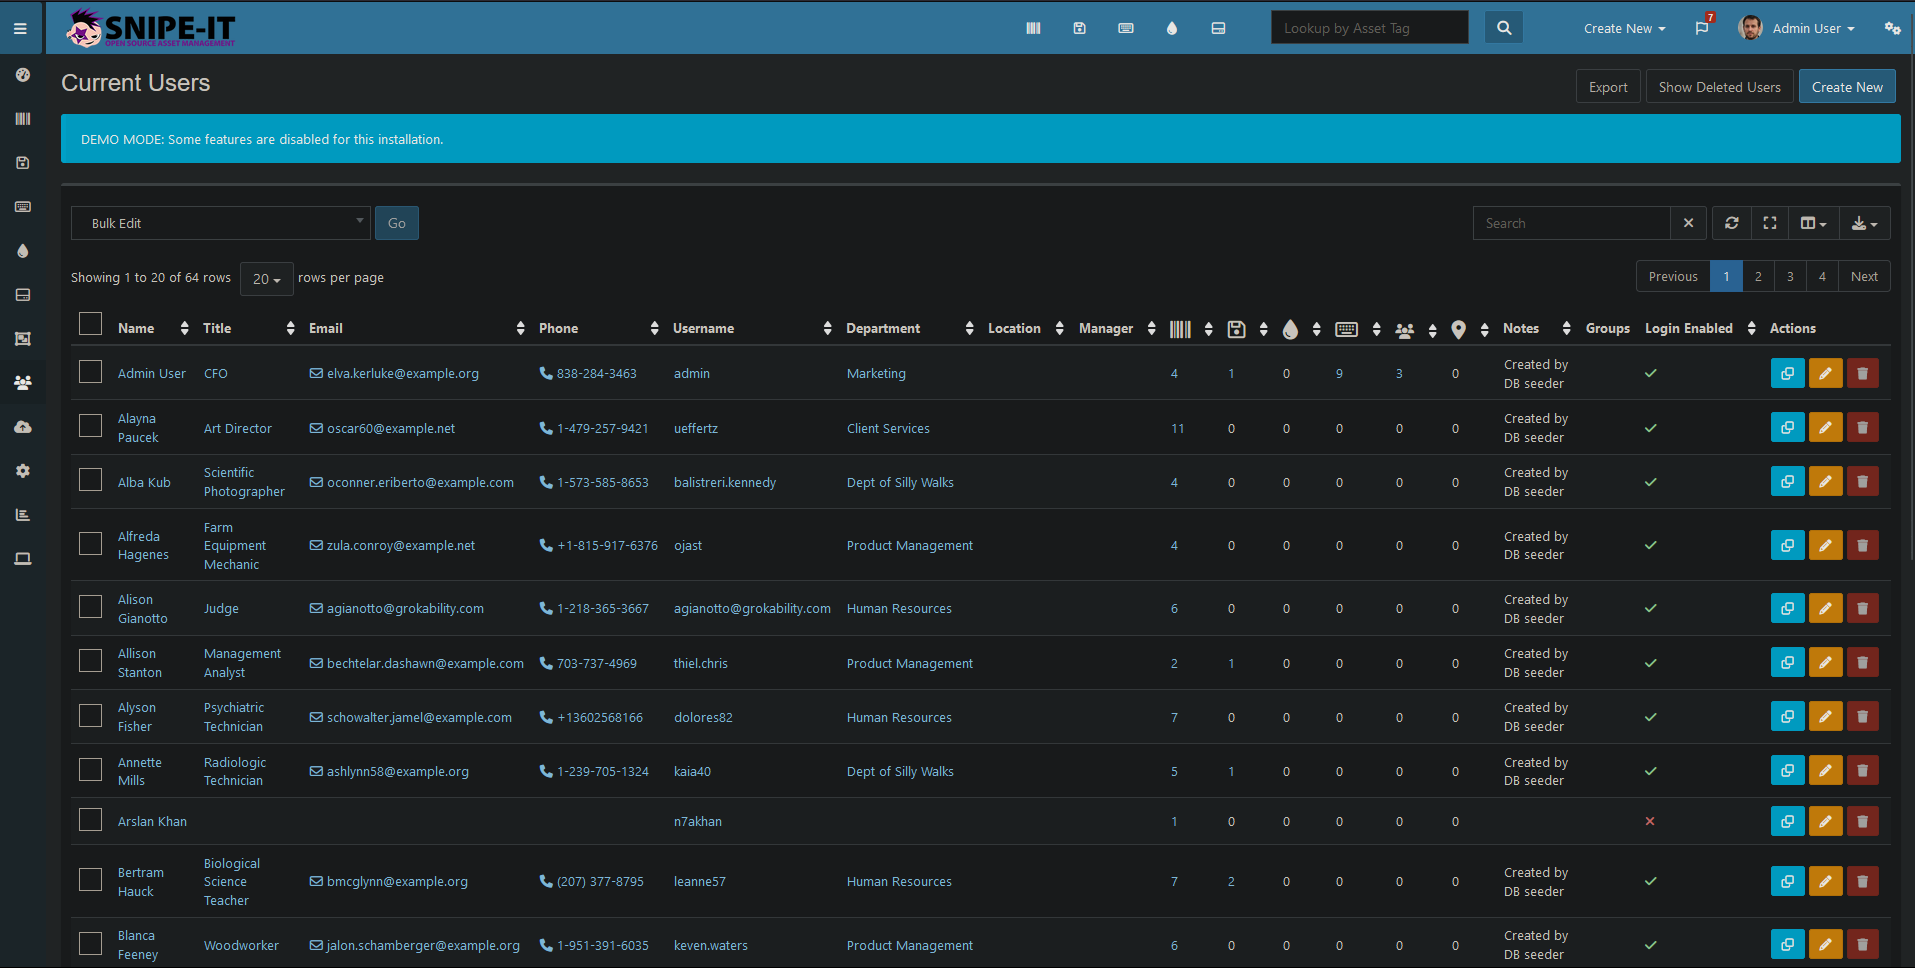Click the search magnifier button in header
Screen dimensions: 1915x968
1503,28
